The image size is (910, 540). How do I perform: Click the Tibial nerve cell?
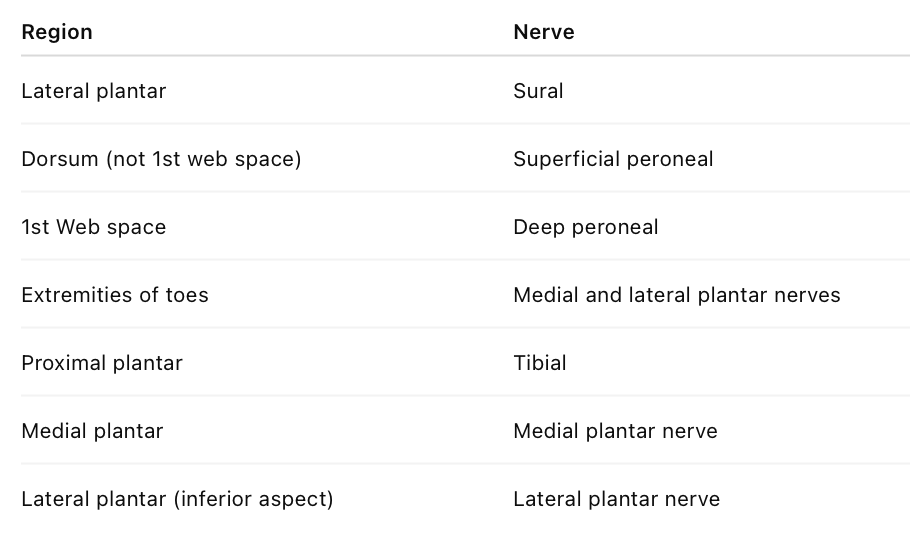540,363
